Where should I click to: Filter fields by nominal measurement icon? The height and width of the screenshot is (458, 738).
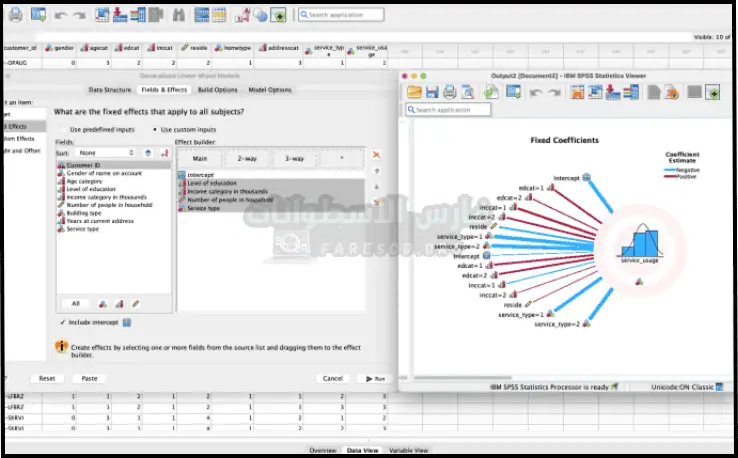102,303
